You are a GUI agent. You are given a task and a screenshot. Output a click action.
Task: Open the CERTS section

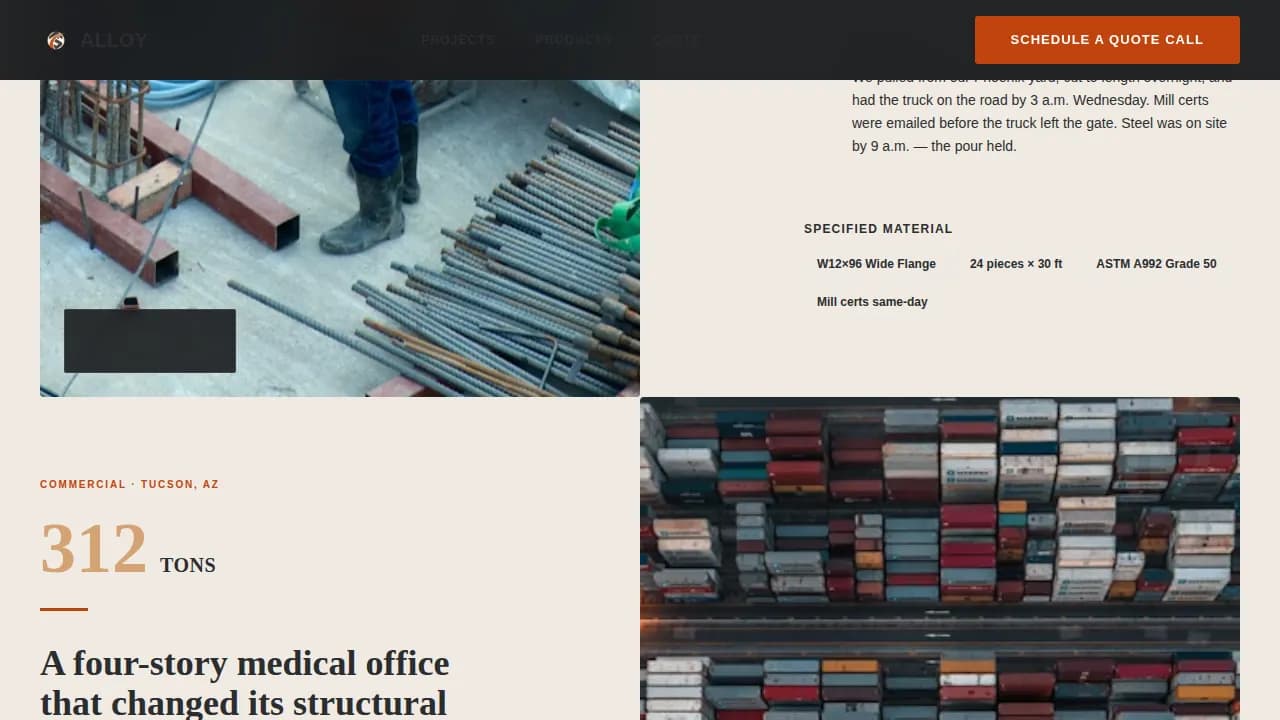pyautogui.click(x=676, y=40)
